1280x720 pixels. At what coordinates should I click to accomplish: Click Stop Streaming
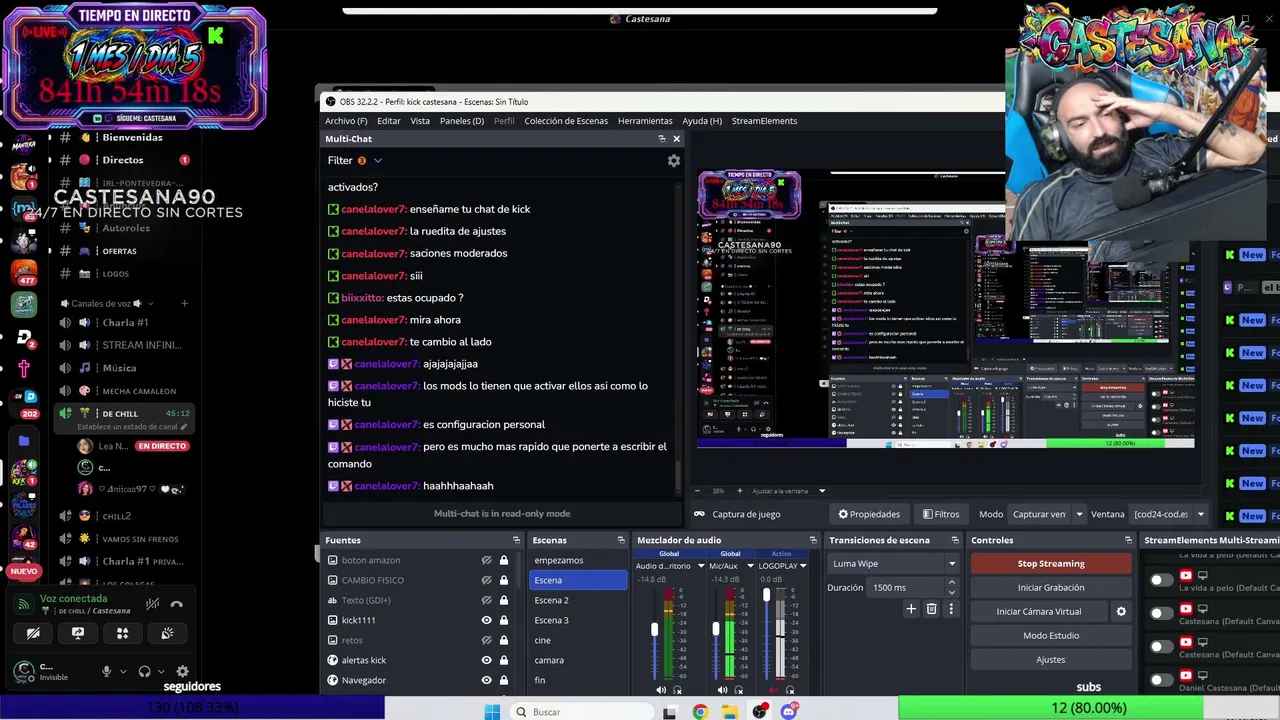(1051, 564)
